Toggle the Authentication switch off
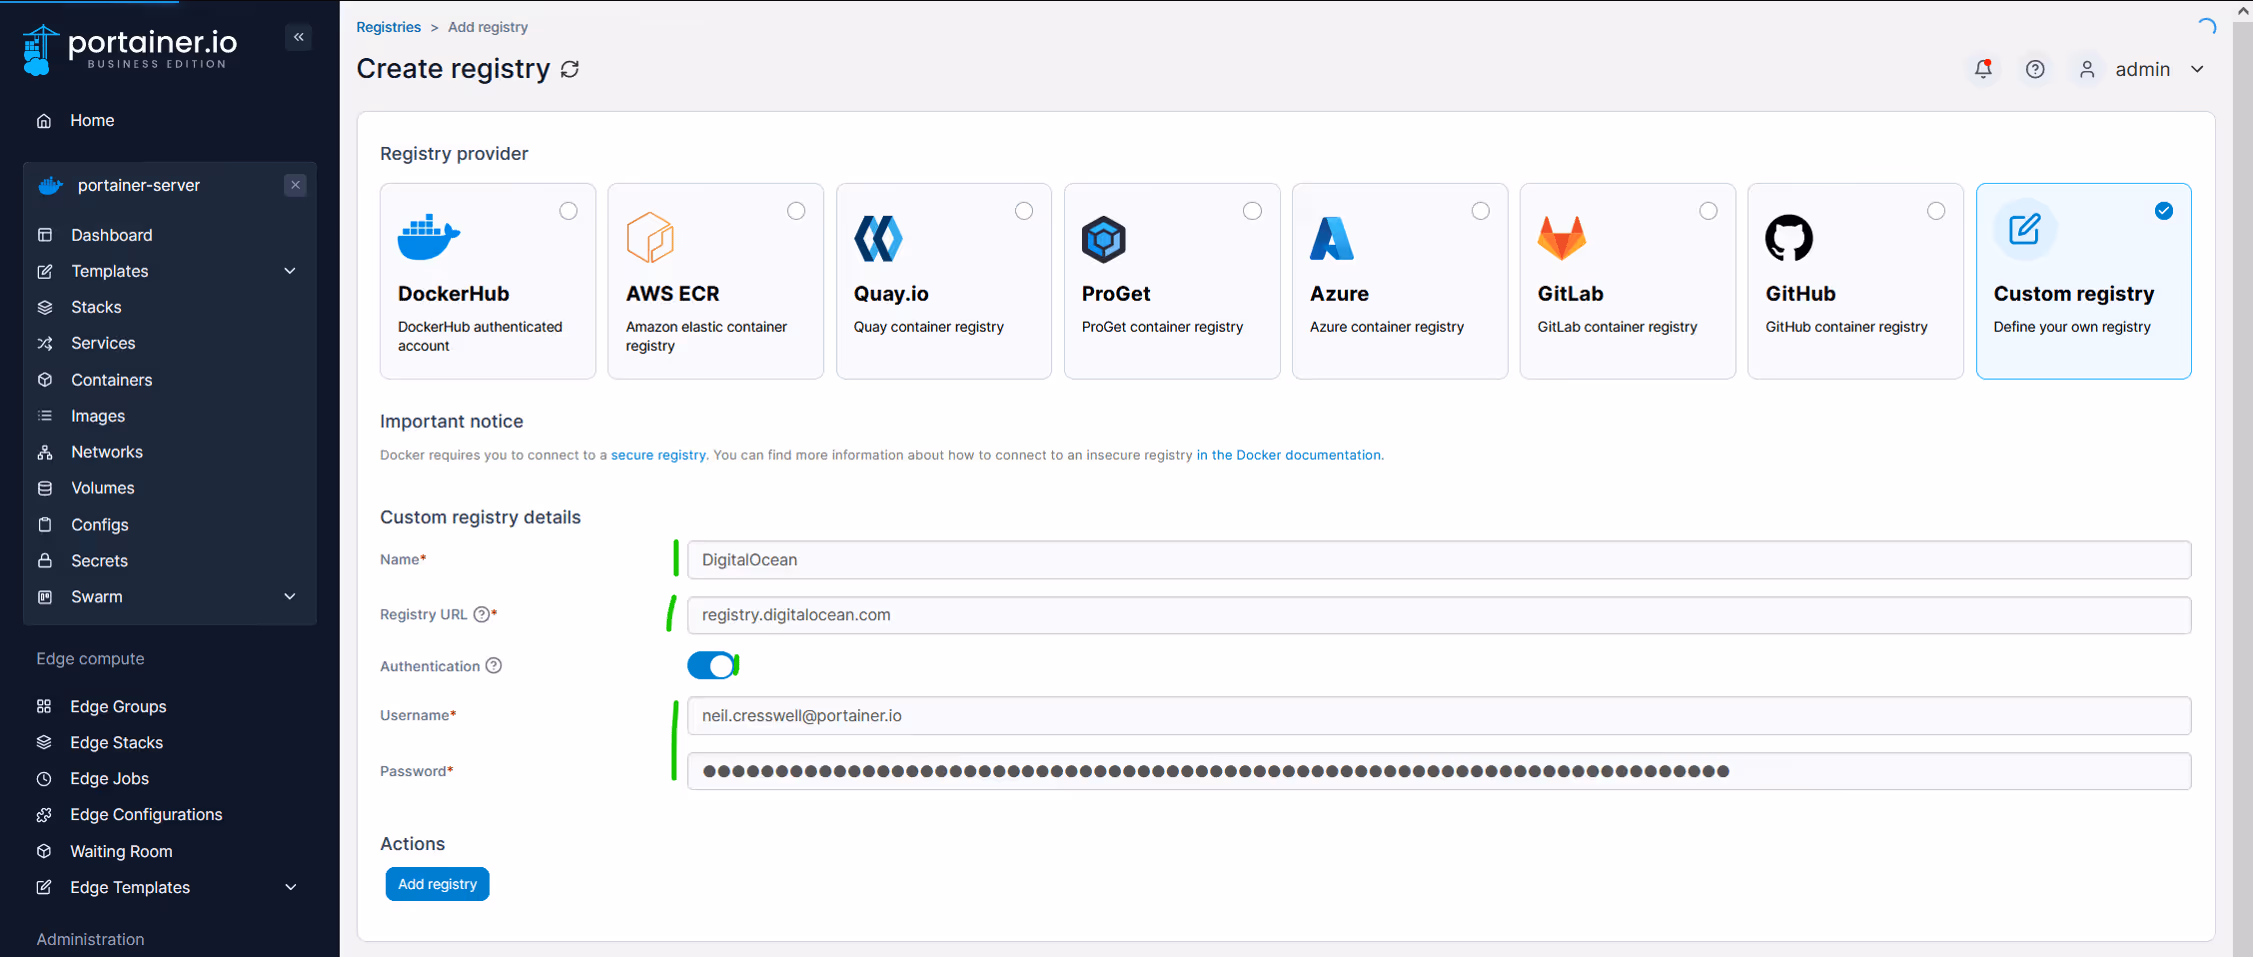This screenshot has width=2253, height=957. [x=712, y=665]
